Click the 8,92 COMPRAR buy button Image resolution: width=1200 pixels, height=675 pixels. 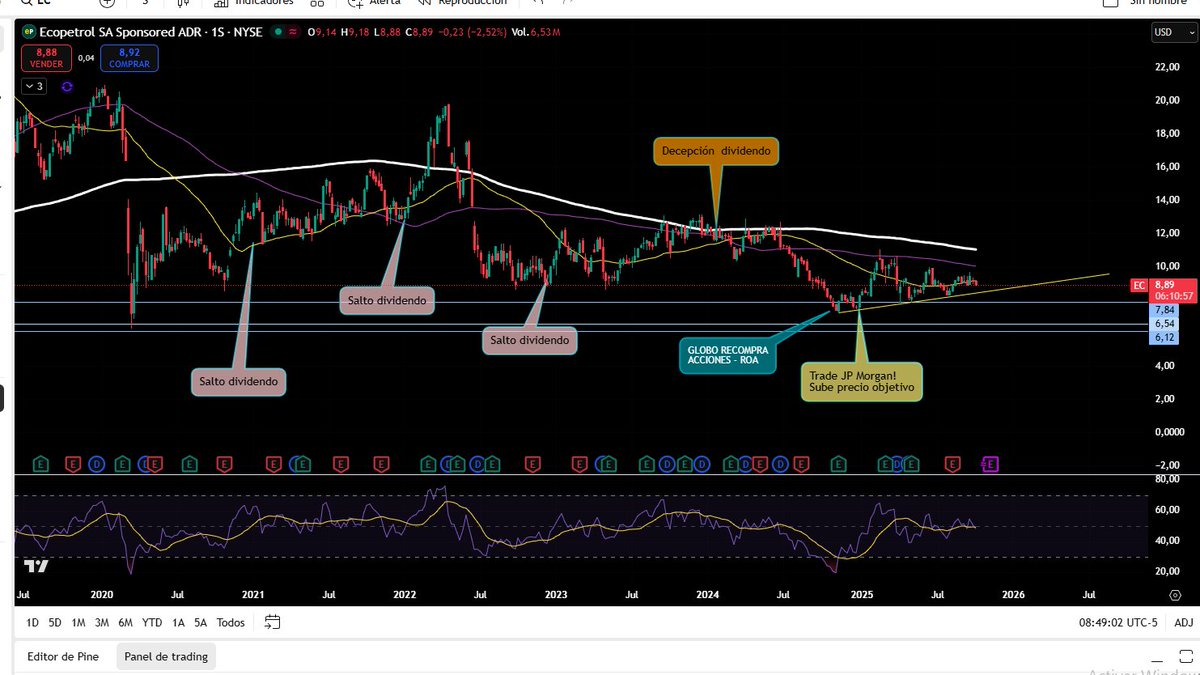[129, 58]
